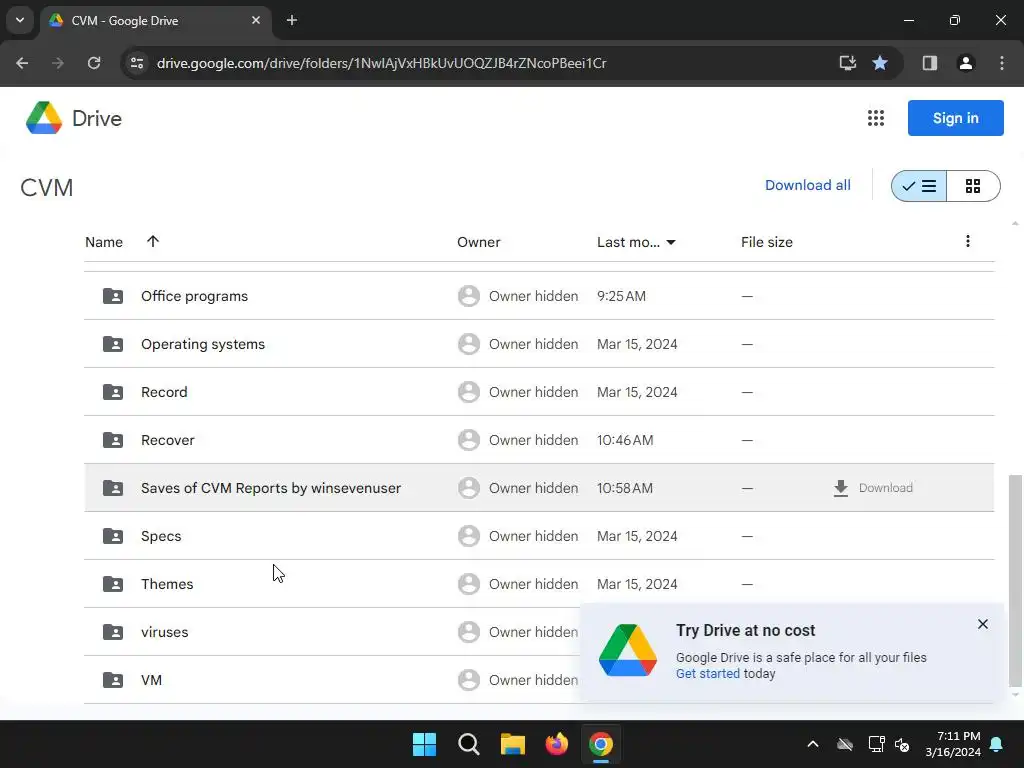Viewport: 1024px width, 768px height.
Task: Click the owner avatar in the Themes row
Action: click(x=469, y=584)
